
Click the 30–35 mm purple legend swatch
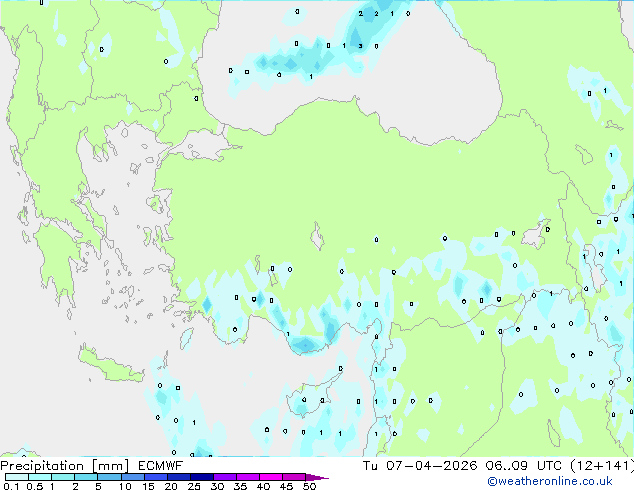[224, 477]
